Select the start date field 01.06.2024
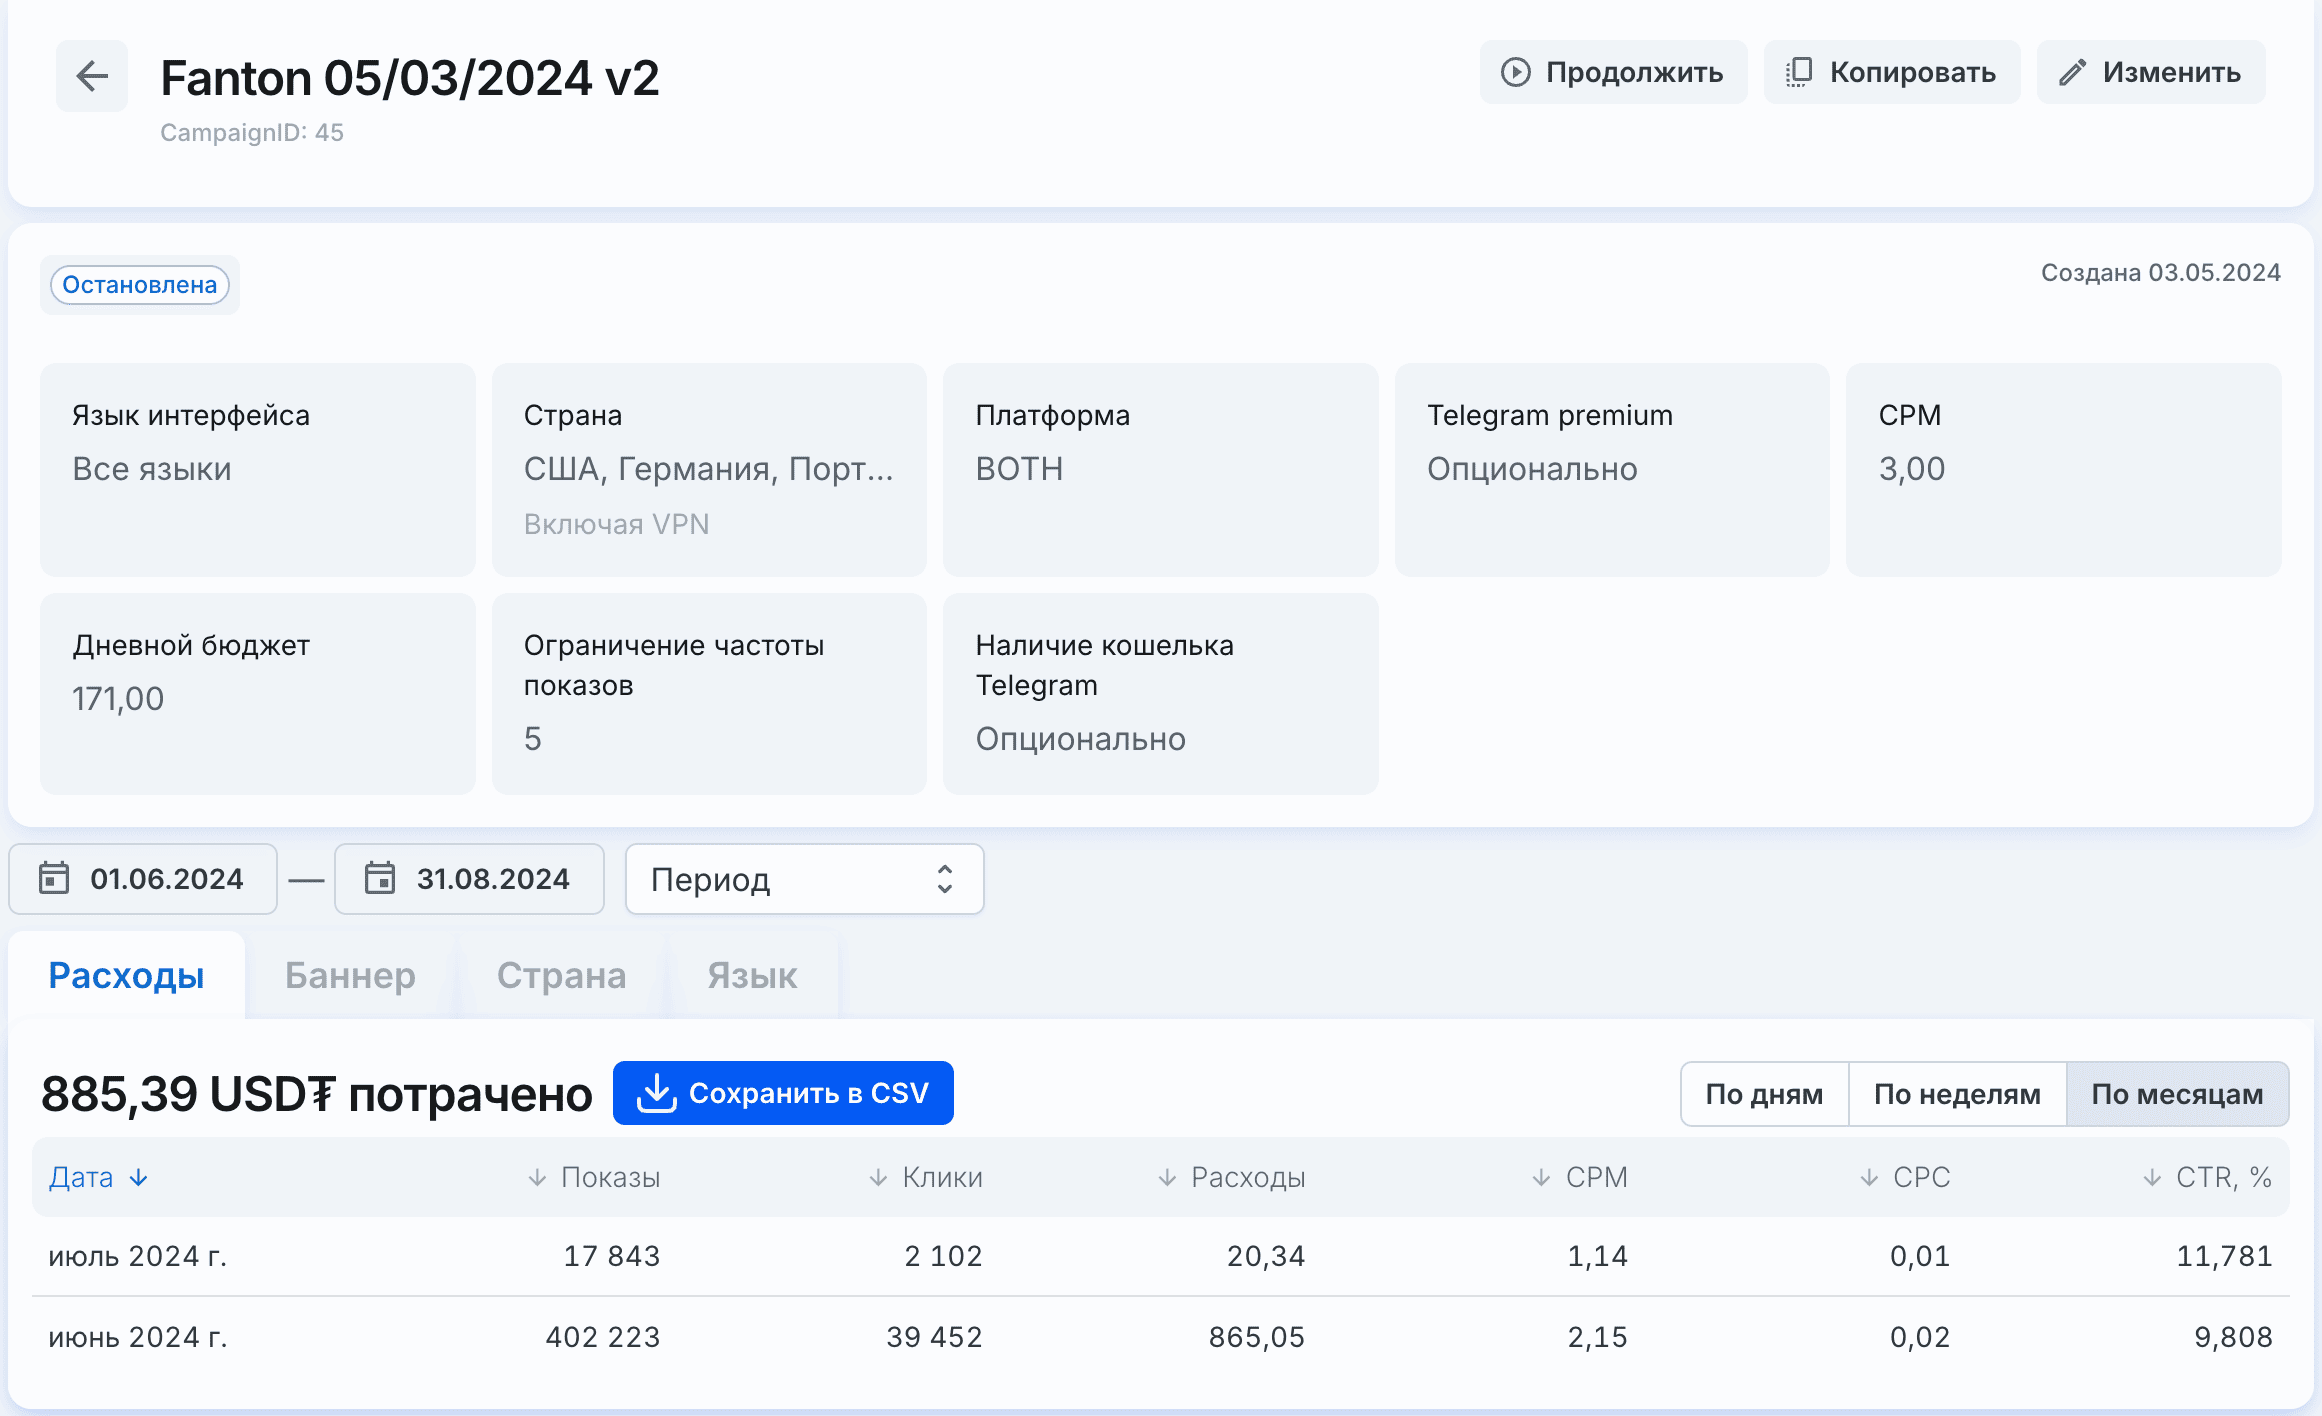The width and height of the screenshot is (2322, 1416). click(143, 879)
